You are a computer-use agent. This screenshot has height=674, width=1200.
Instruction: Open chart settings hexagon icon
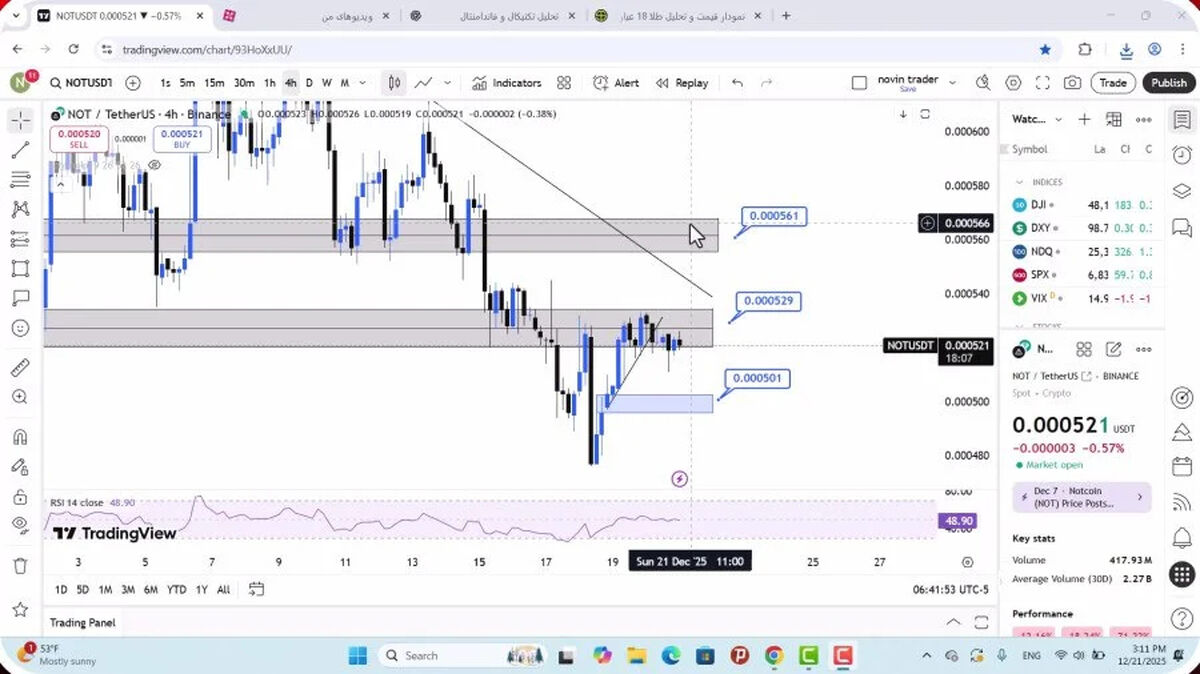coord(1013,83)
